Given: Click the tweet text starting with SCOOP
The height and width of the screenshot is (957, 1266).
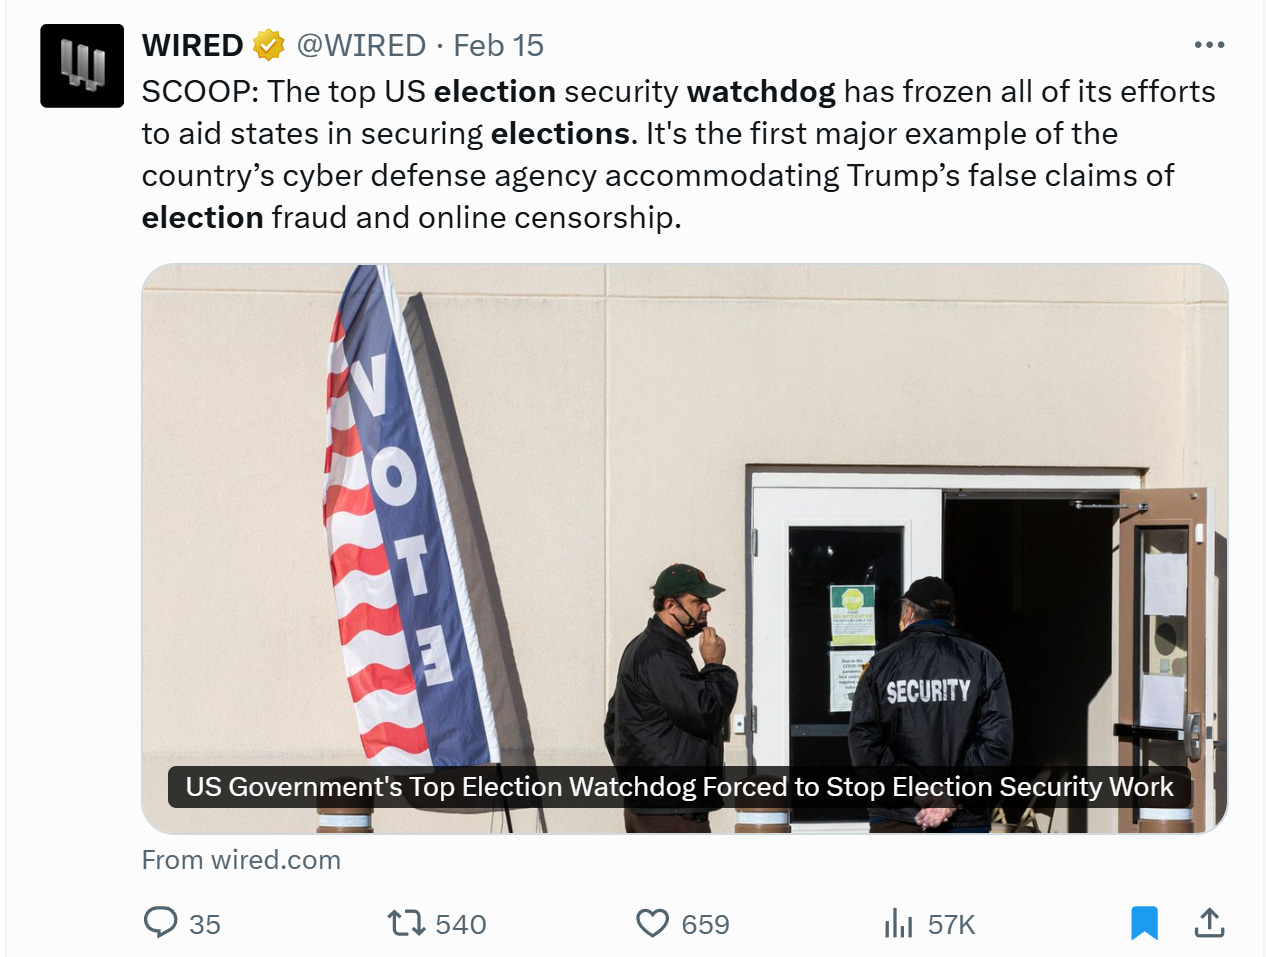Looking at the screenshot, I should 679,154.
